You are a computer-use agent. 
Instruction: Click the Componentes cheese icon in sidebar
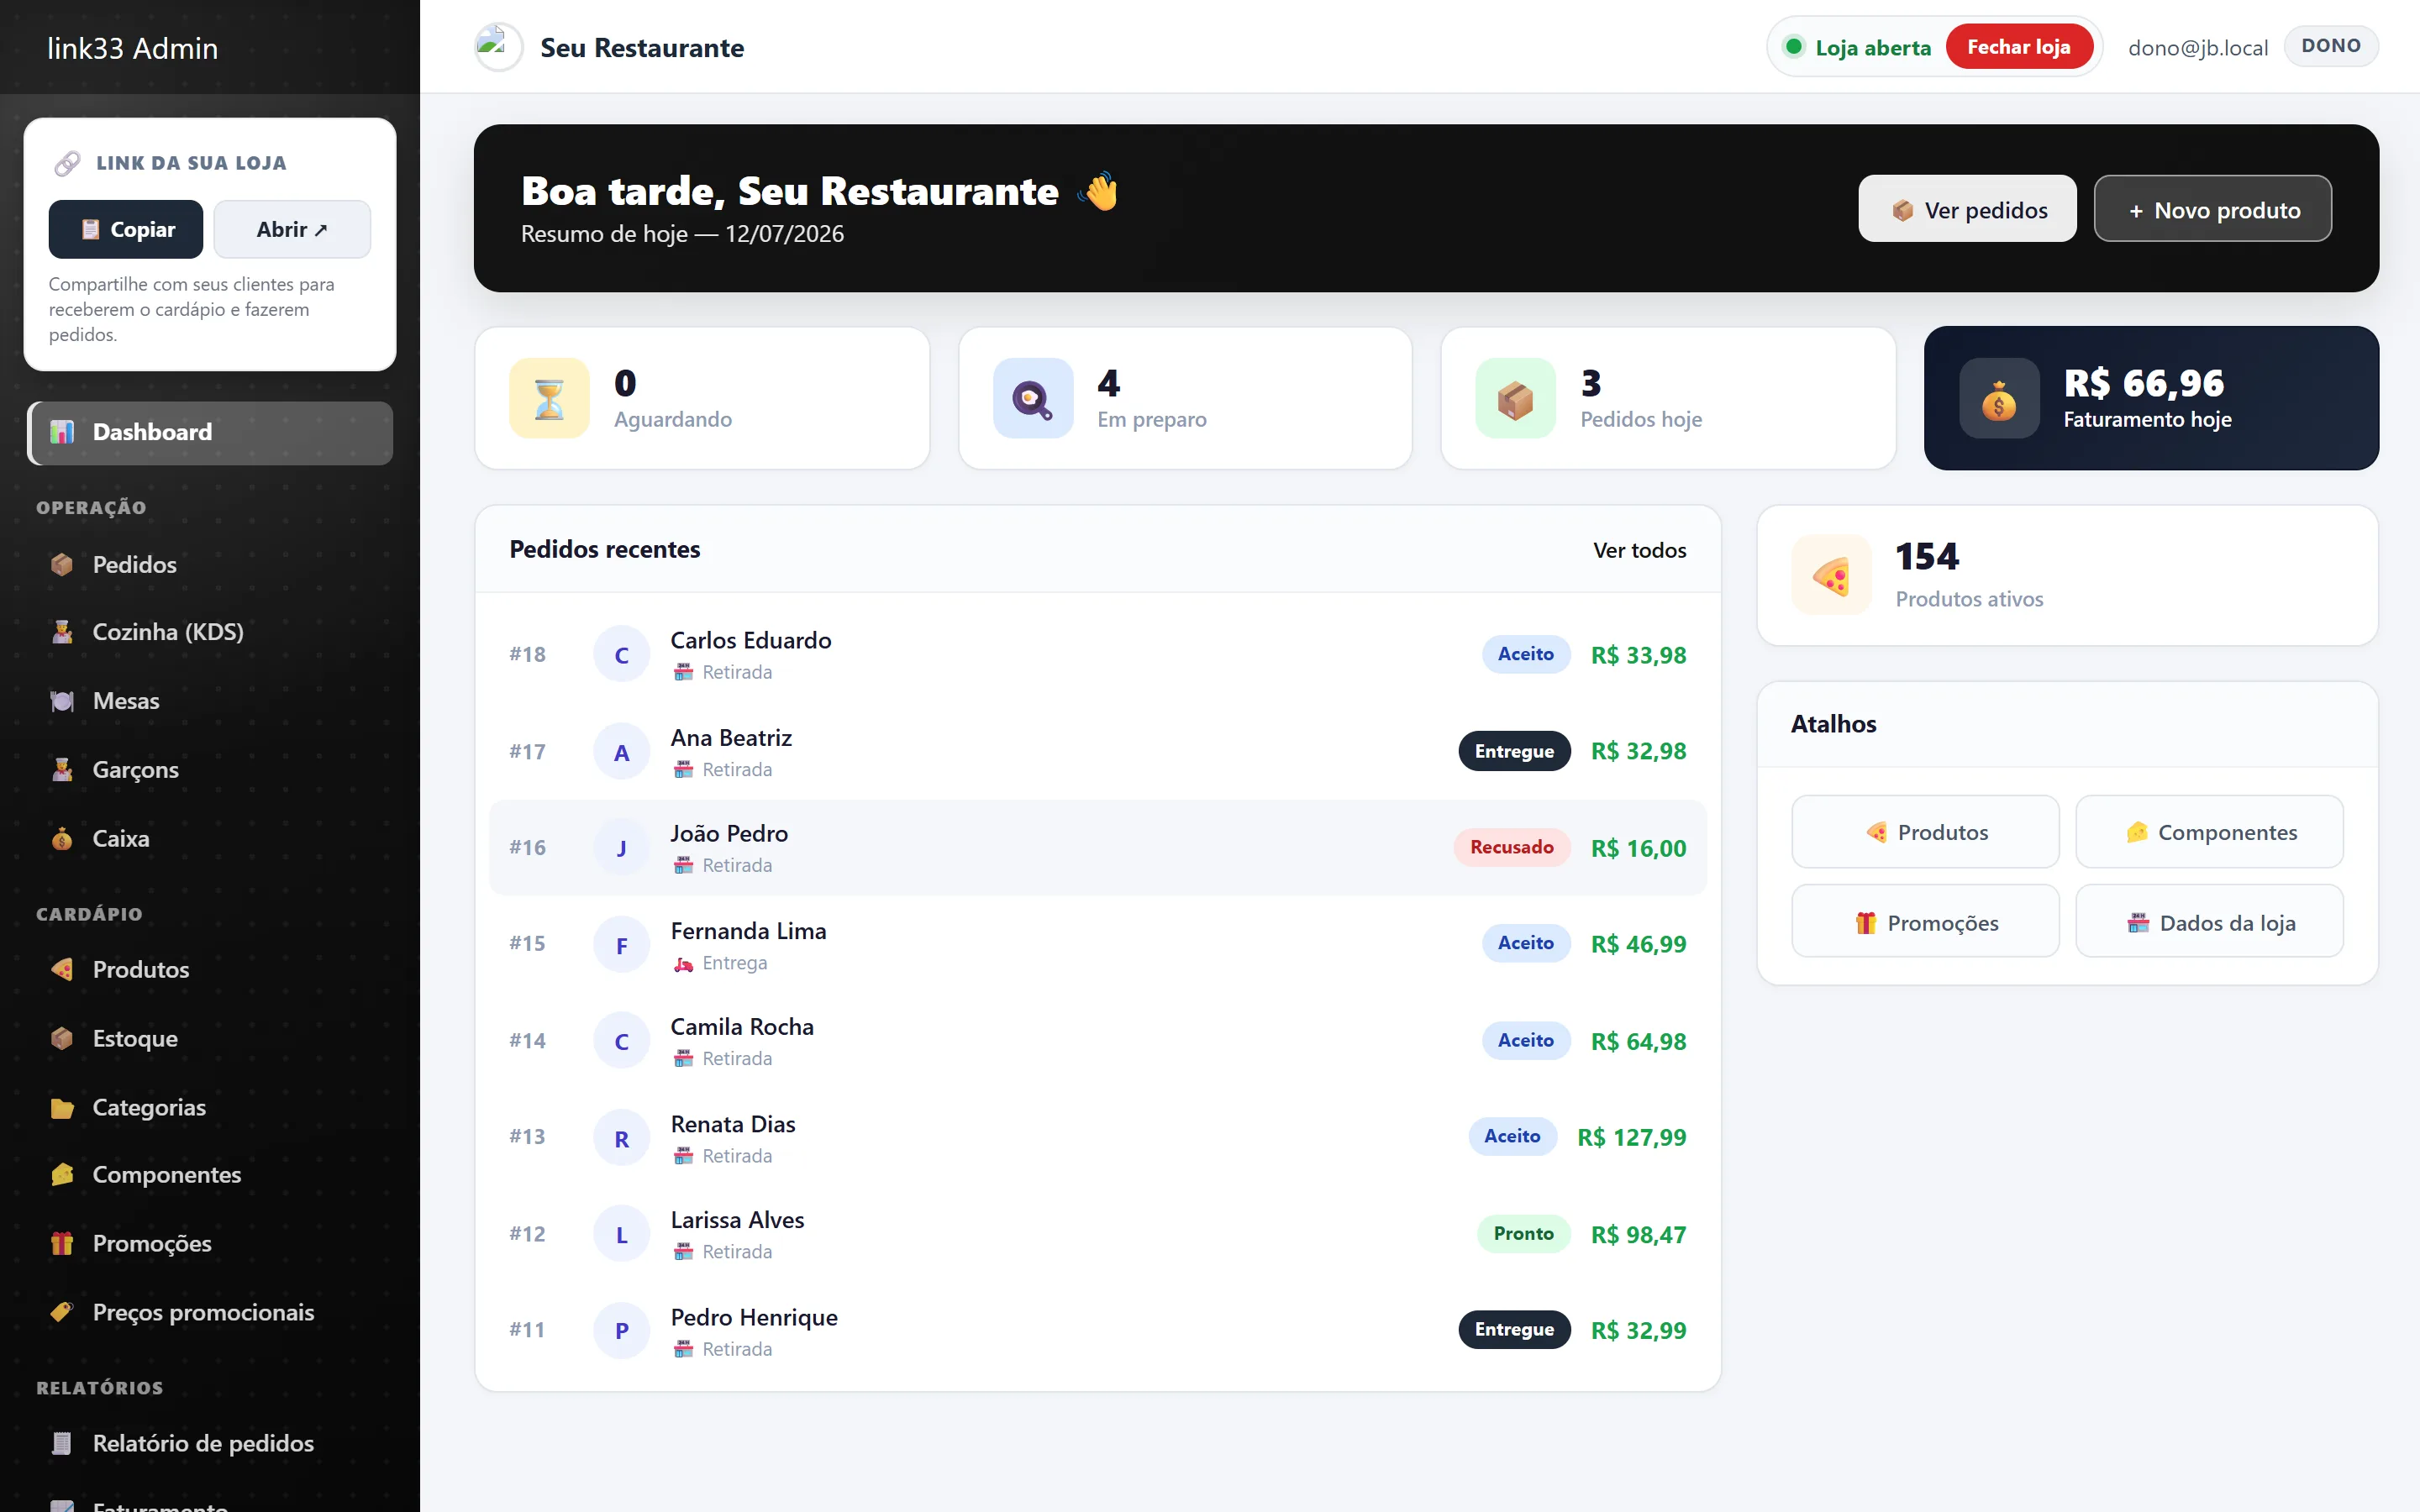tap(62, 1175)
